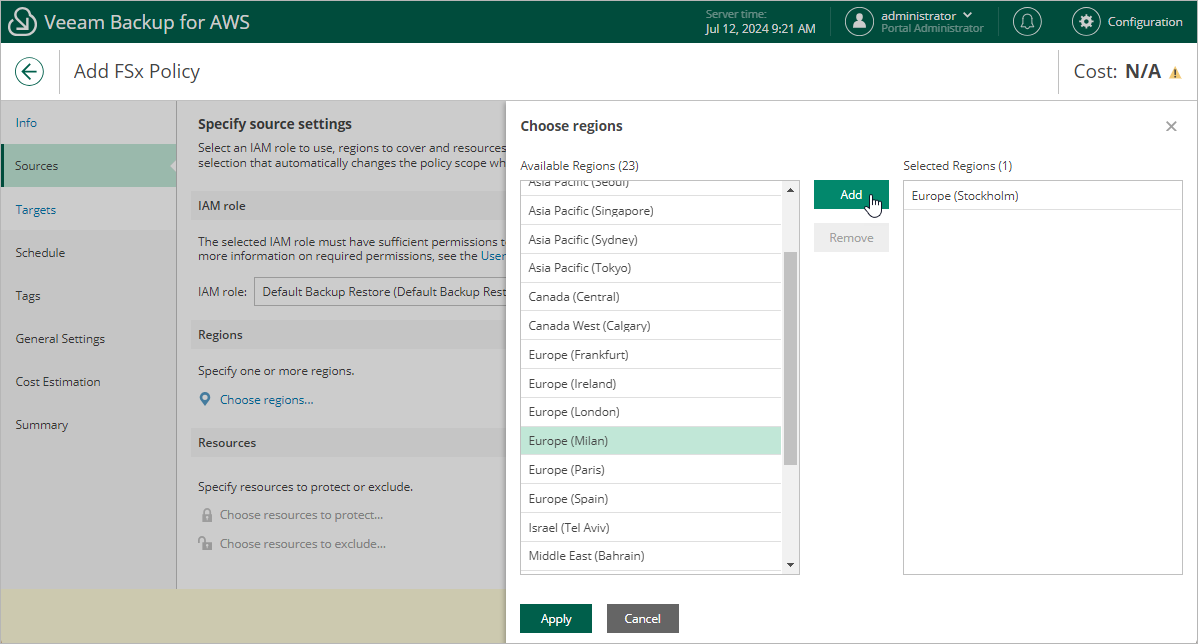The height and width of the screenshot is (644, 1198).
Task: Cancel the region selection
Action: 643,619
